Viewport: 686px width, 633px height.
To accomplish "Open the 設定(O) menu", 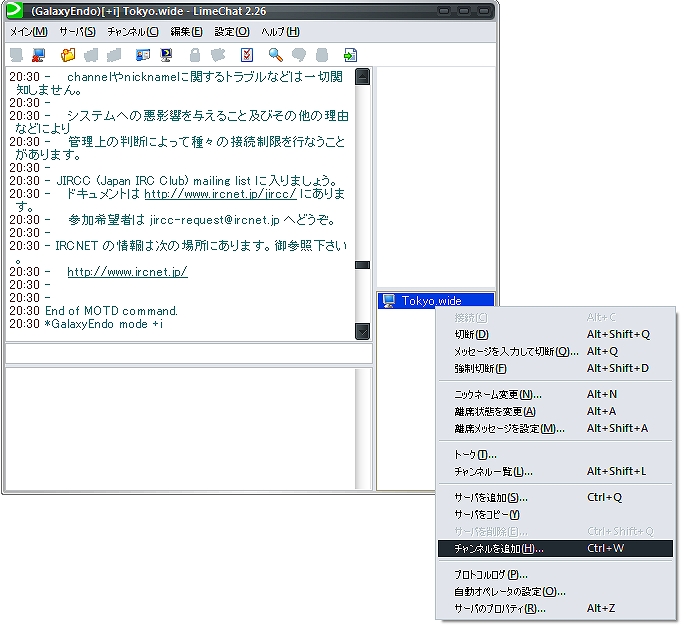I will click(231, 31).
